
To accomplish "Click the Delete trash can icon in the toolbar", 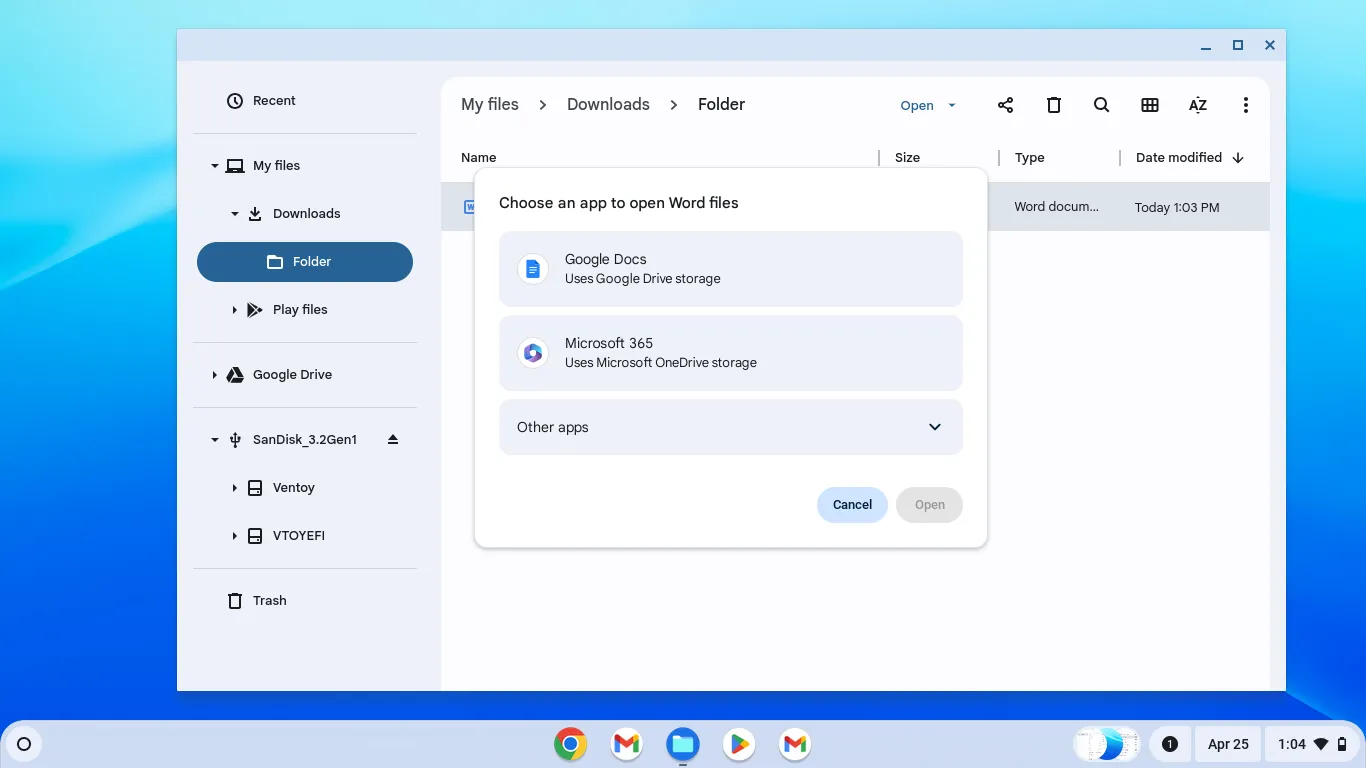I will click(x=1054, y=105).
